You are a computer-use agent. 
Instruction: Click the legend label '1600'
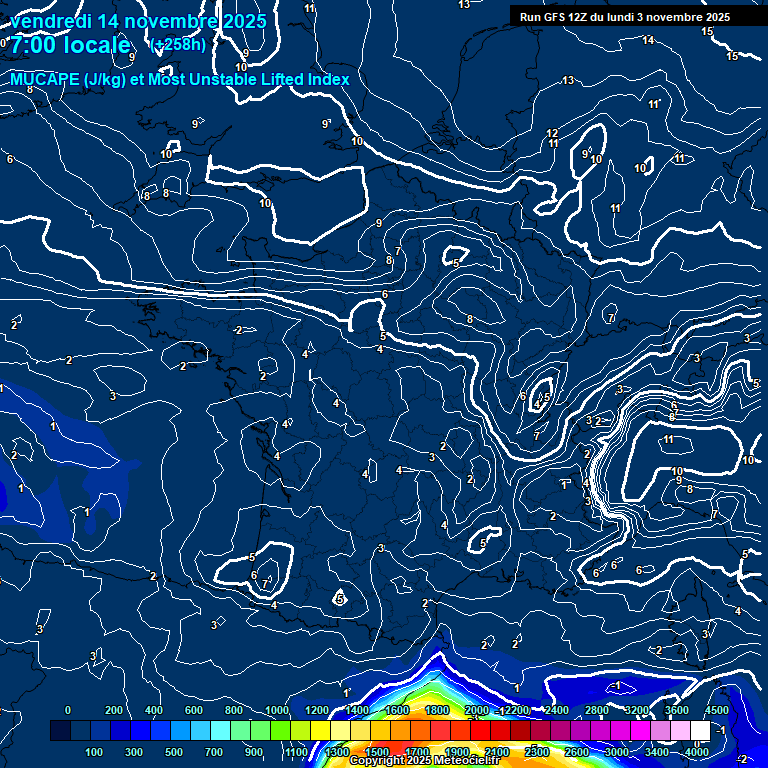tap(397, 710)
